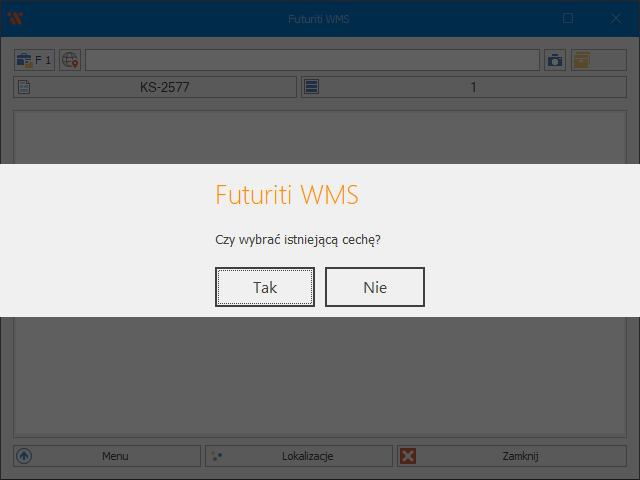Select the KS-2577 document field
The image size is (640, 480).
[x=165, y=87]
